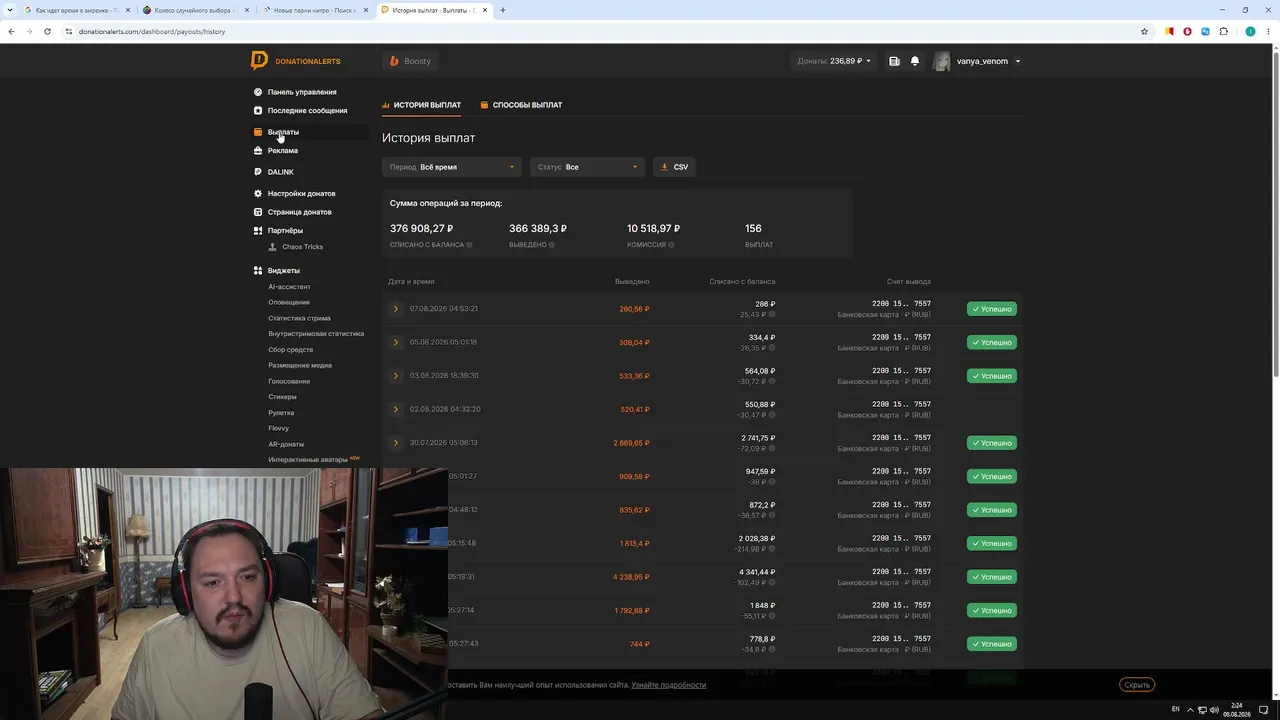Expand the 02.08.2026 04:32:20 payout row

point(396,409)
